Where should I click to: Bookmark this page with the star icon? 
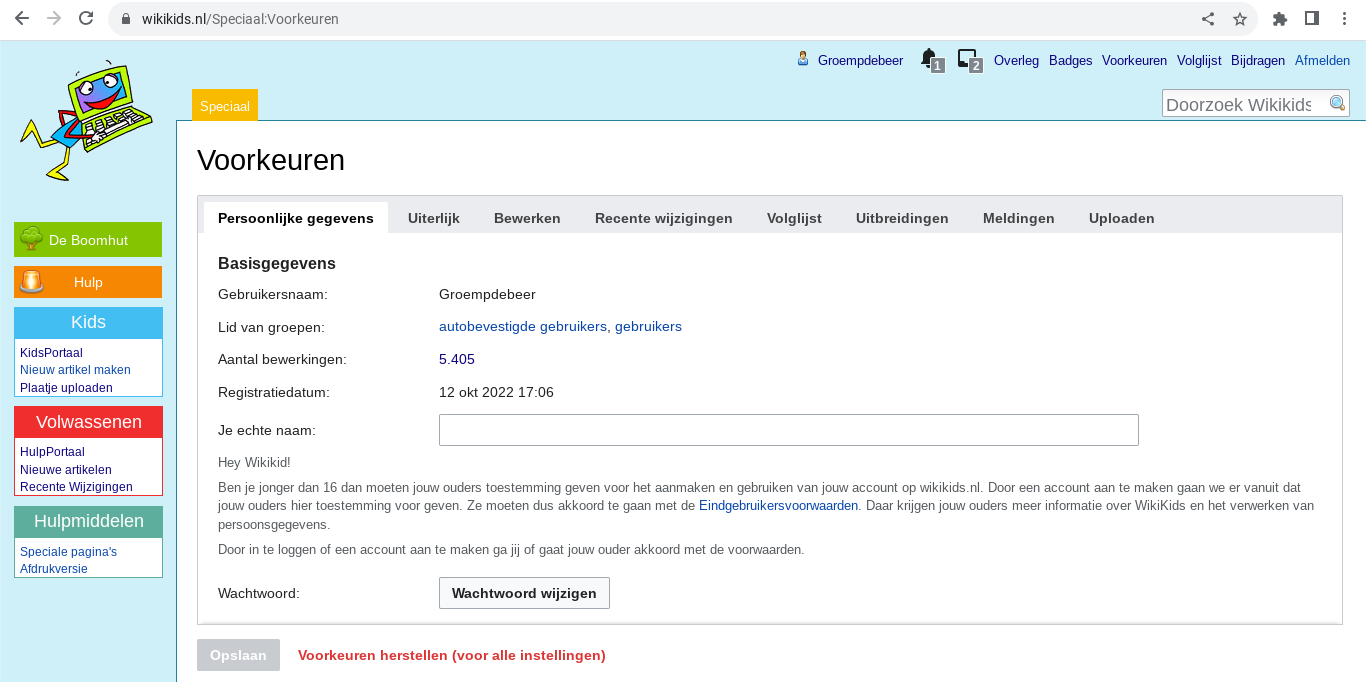(1240, 18)
